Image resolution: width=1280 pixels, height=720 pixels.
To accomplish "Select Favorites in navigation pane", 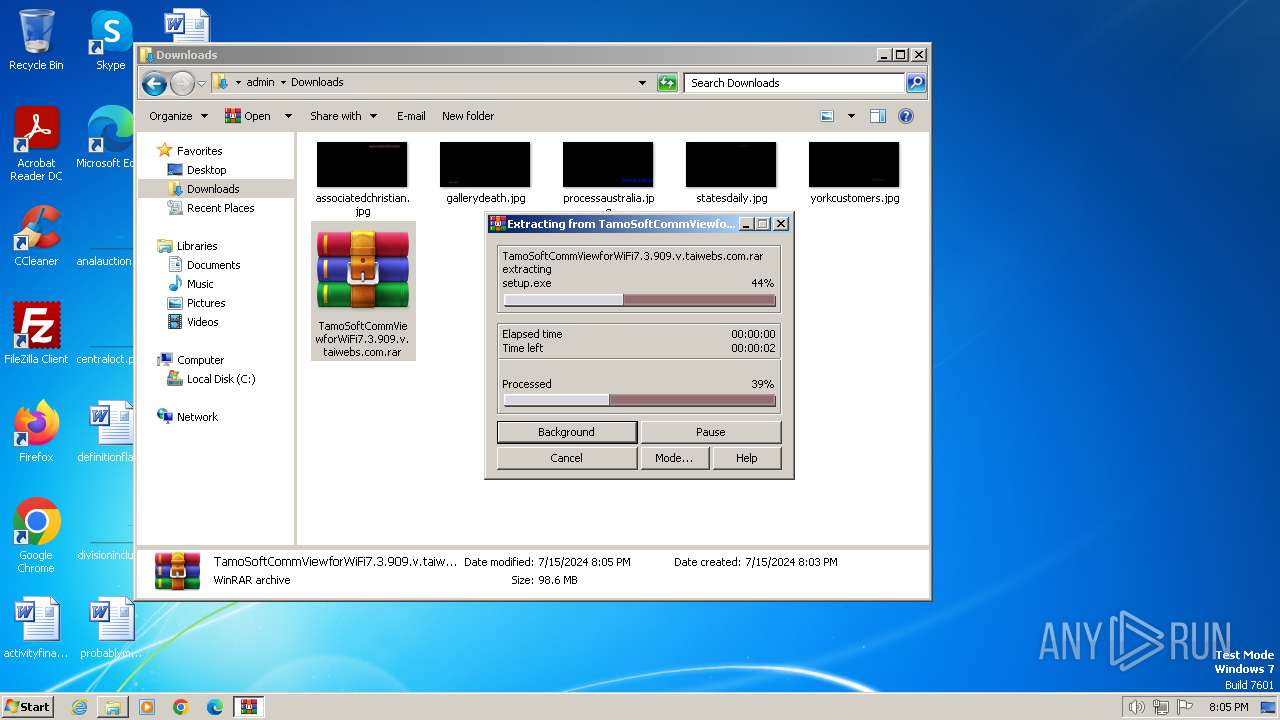I will 199,151.
